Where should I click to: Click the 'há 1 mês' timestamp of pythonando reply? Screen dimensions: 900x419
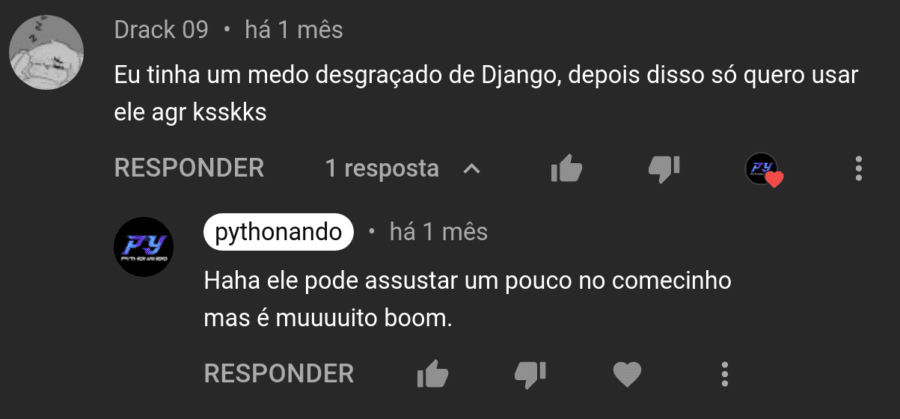439,232
